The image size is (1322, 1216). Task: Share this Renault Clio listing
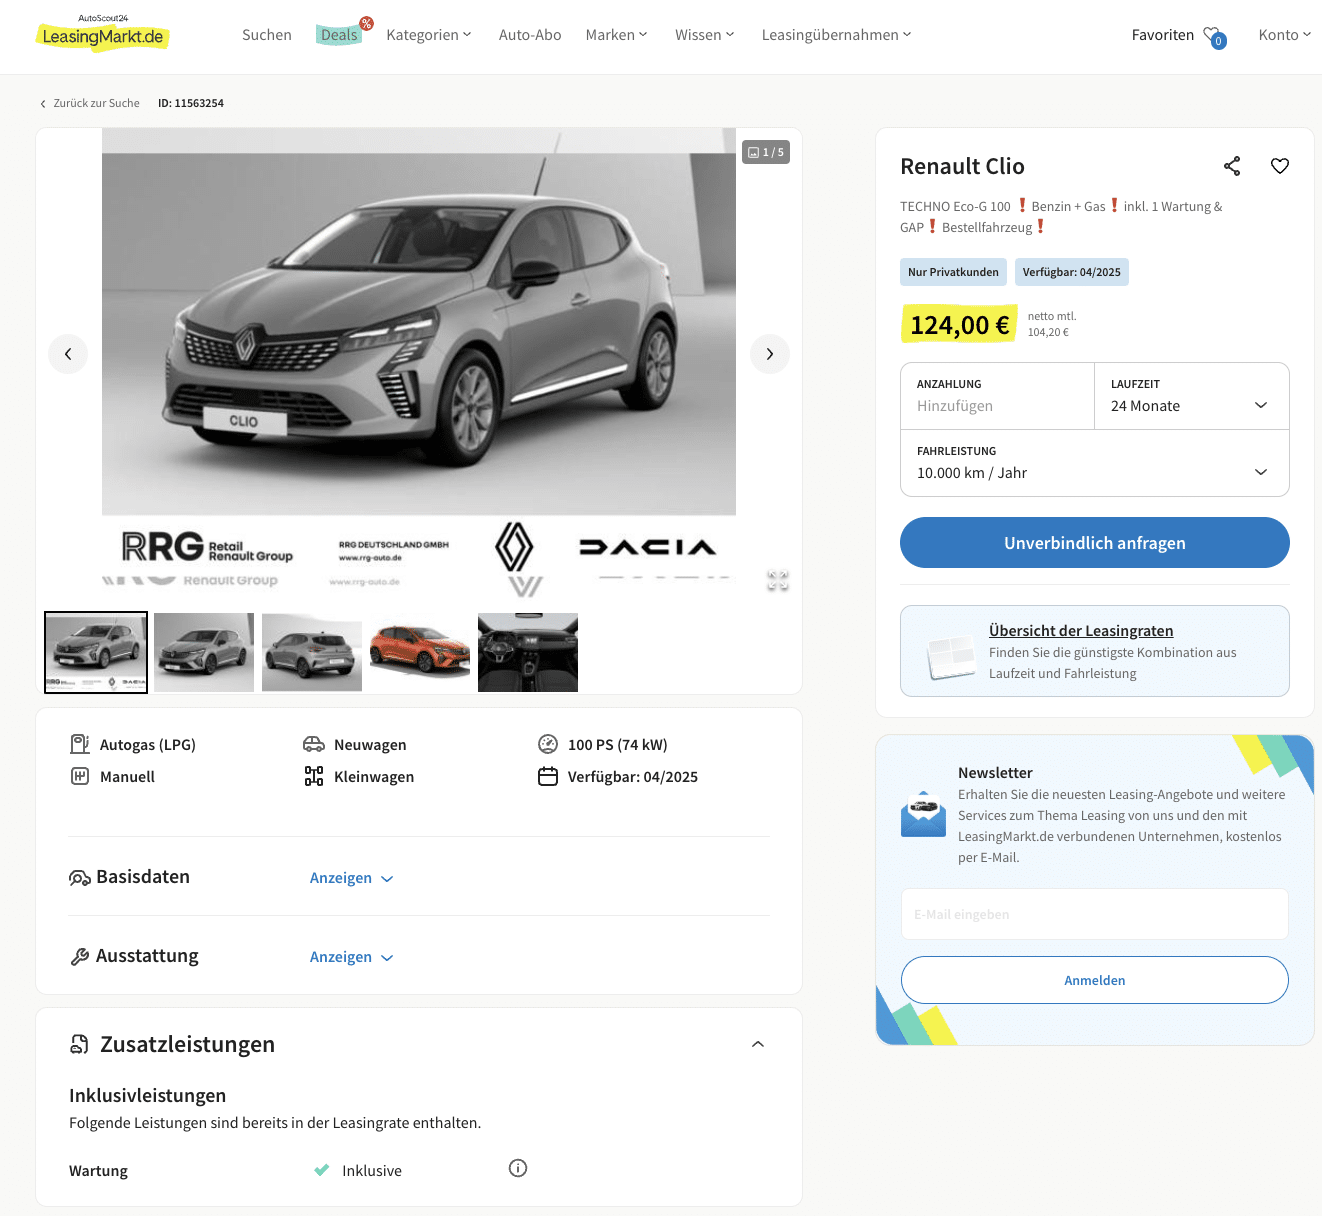(x=1232, y=166)
